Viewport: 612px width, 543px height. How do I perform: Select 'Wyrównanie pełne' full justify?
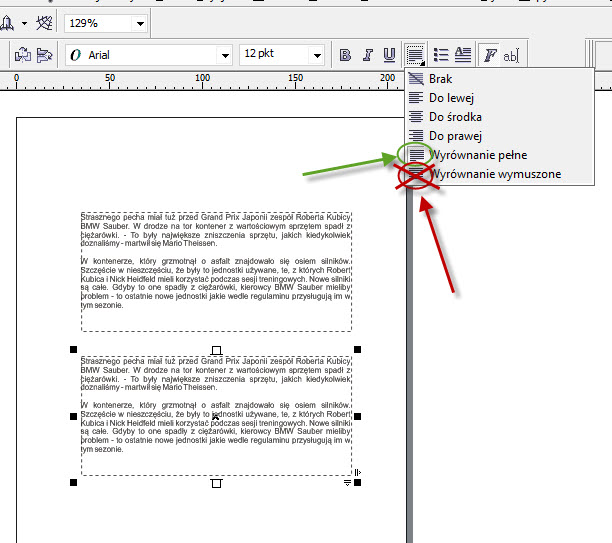[x=477, y=155]
